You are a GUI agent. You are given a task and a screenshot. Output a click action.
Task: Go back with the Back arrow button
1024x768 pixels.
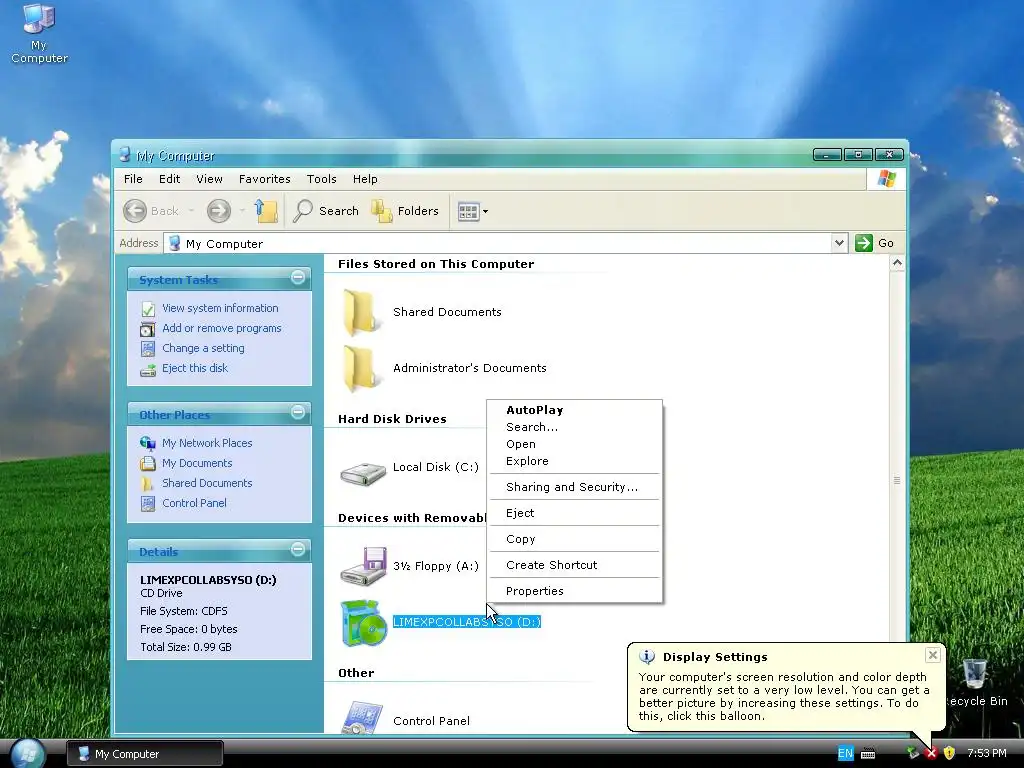pyautogui.click(x=151, y=211)
